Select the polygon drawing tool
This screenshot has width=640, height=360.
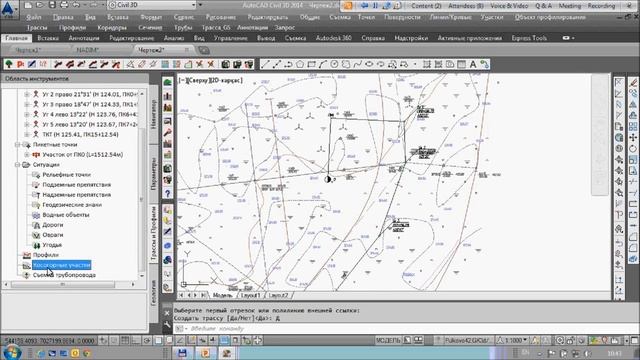tap(300, 64)
